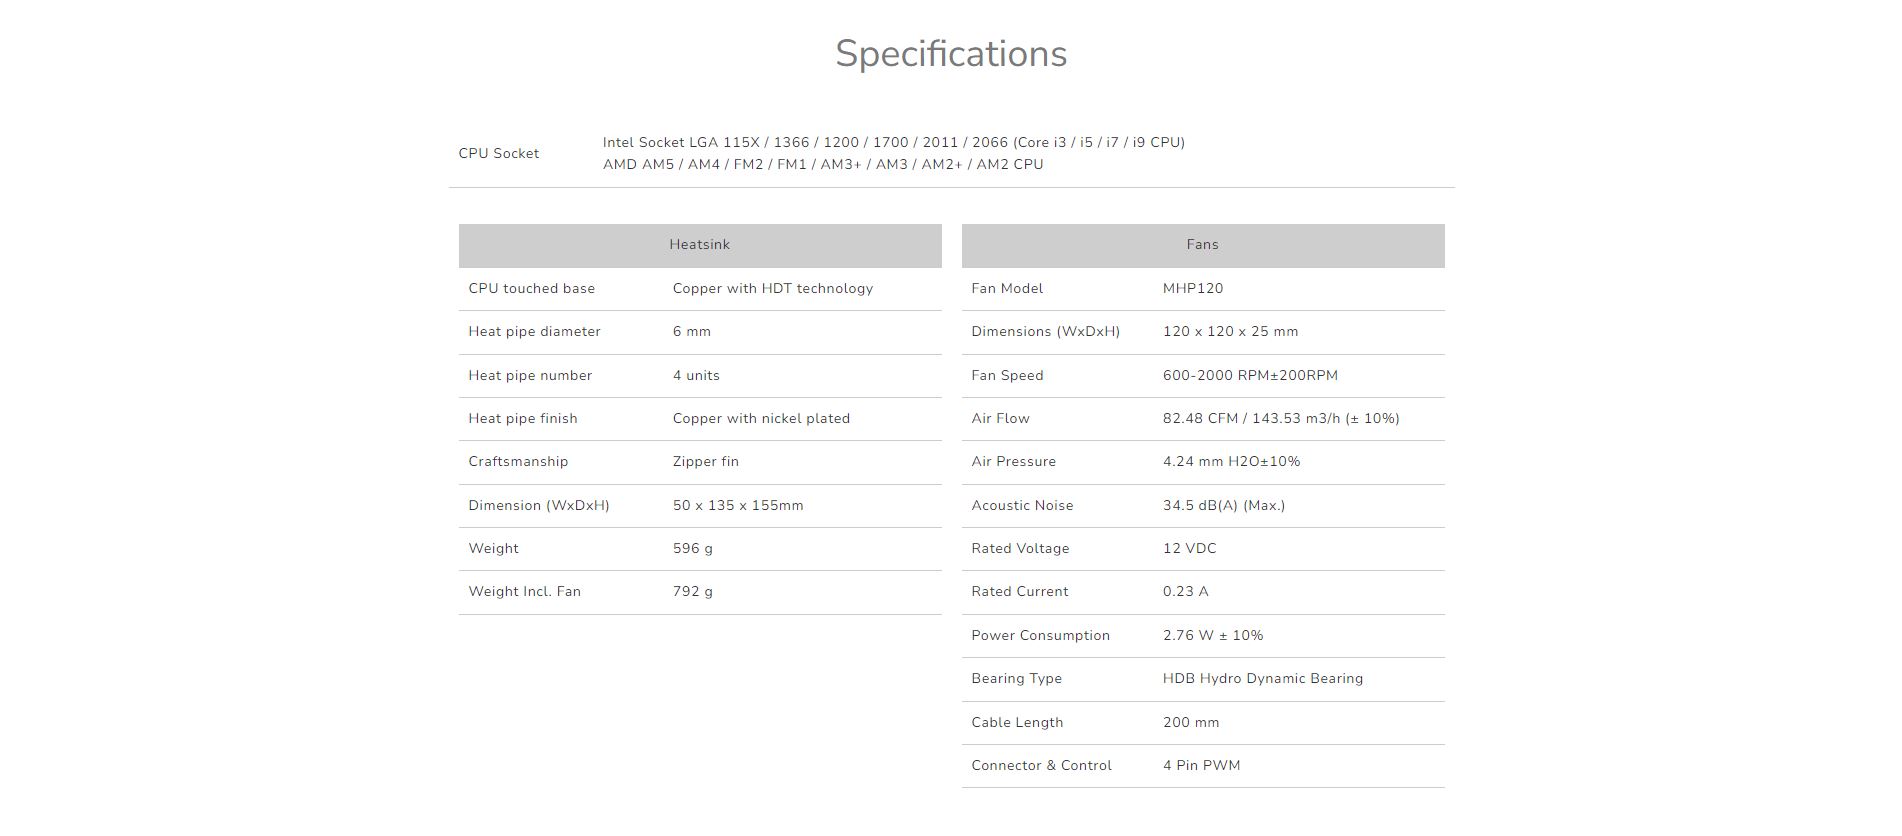Click the Bearing Type label

[x=1016, y=679]
